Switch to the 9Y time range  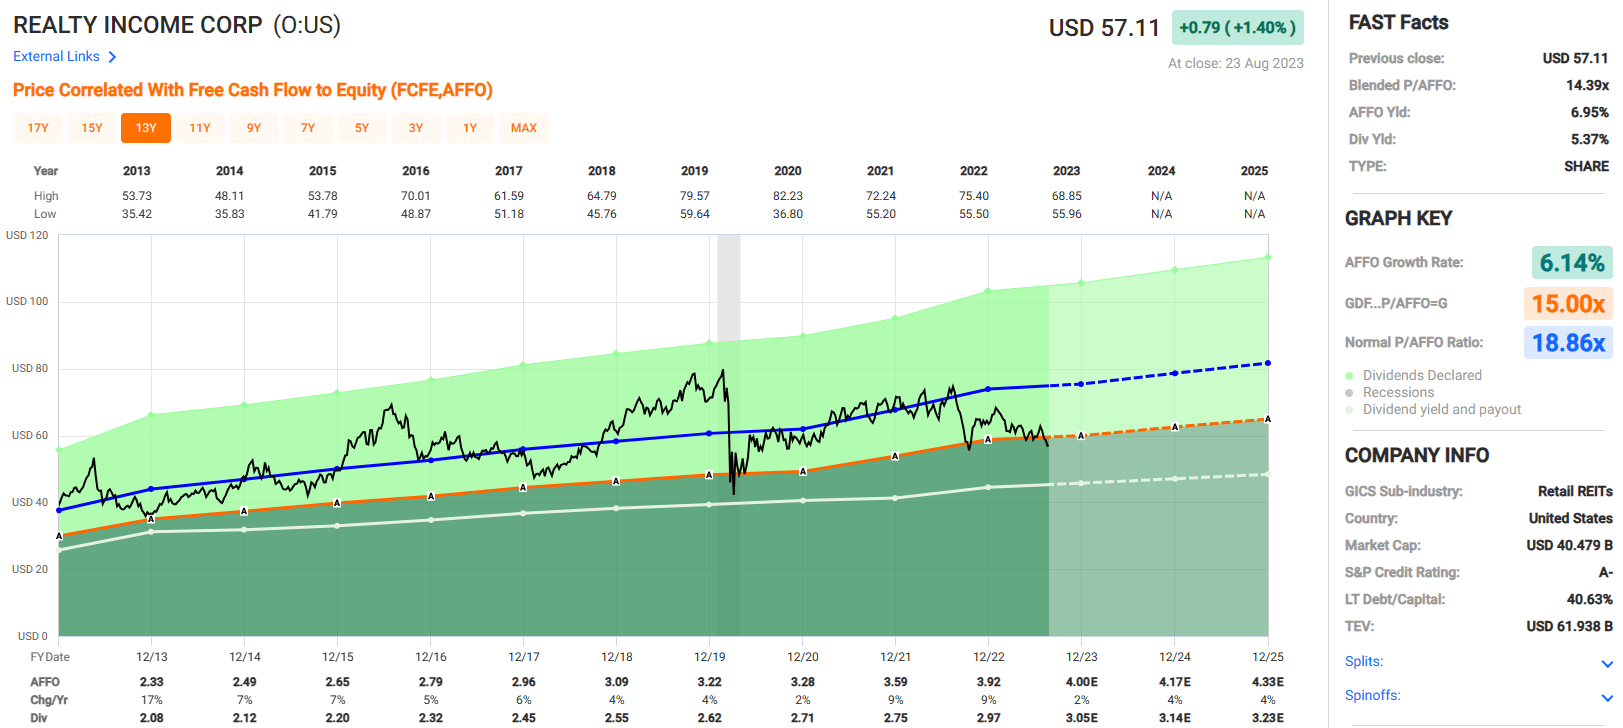254,128
